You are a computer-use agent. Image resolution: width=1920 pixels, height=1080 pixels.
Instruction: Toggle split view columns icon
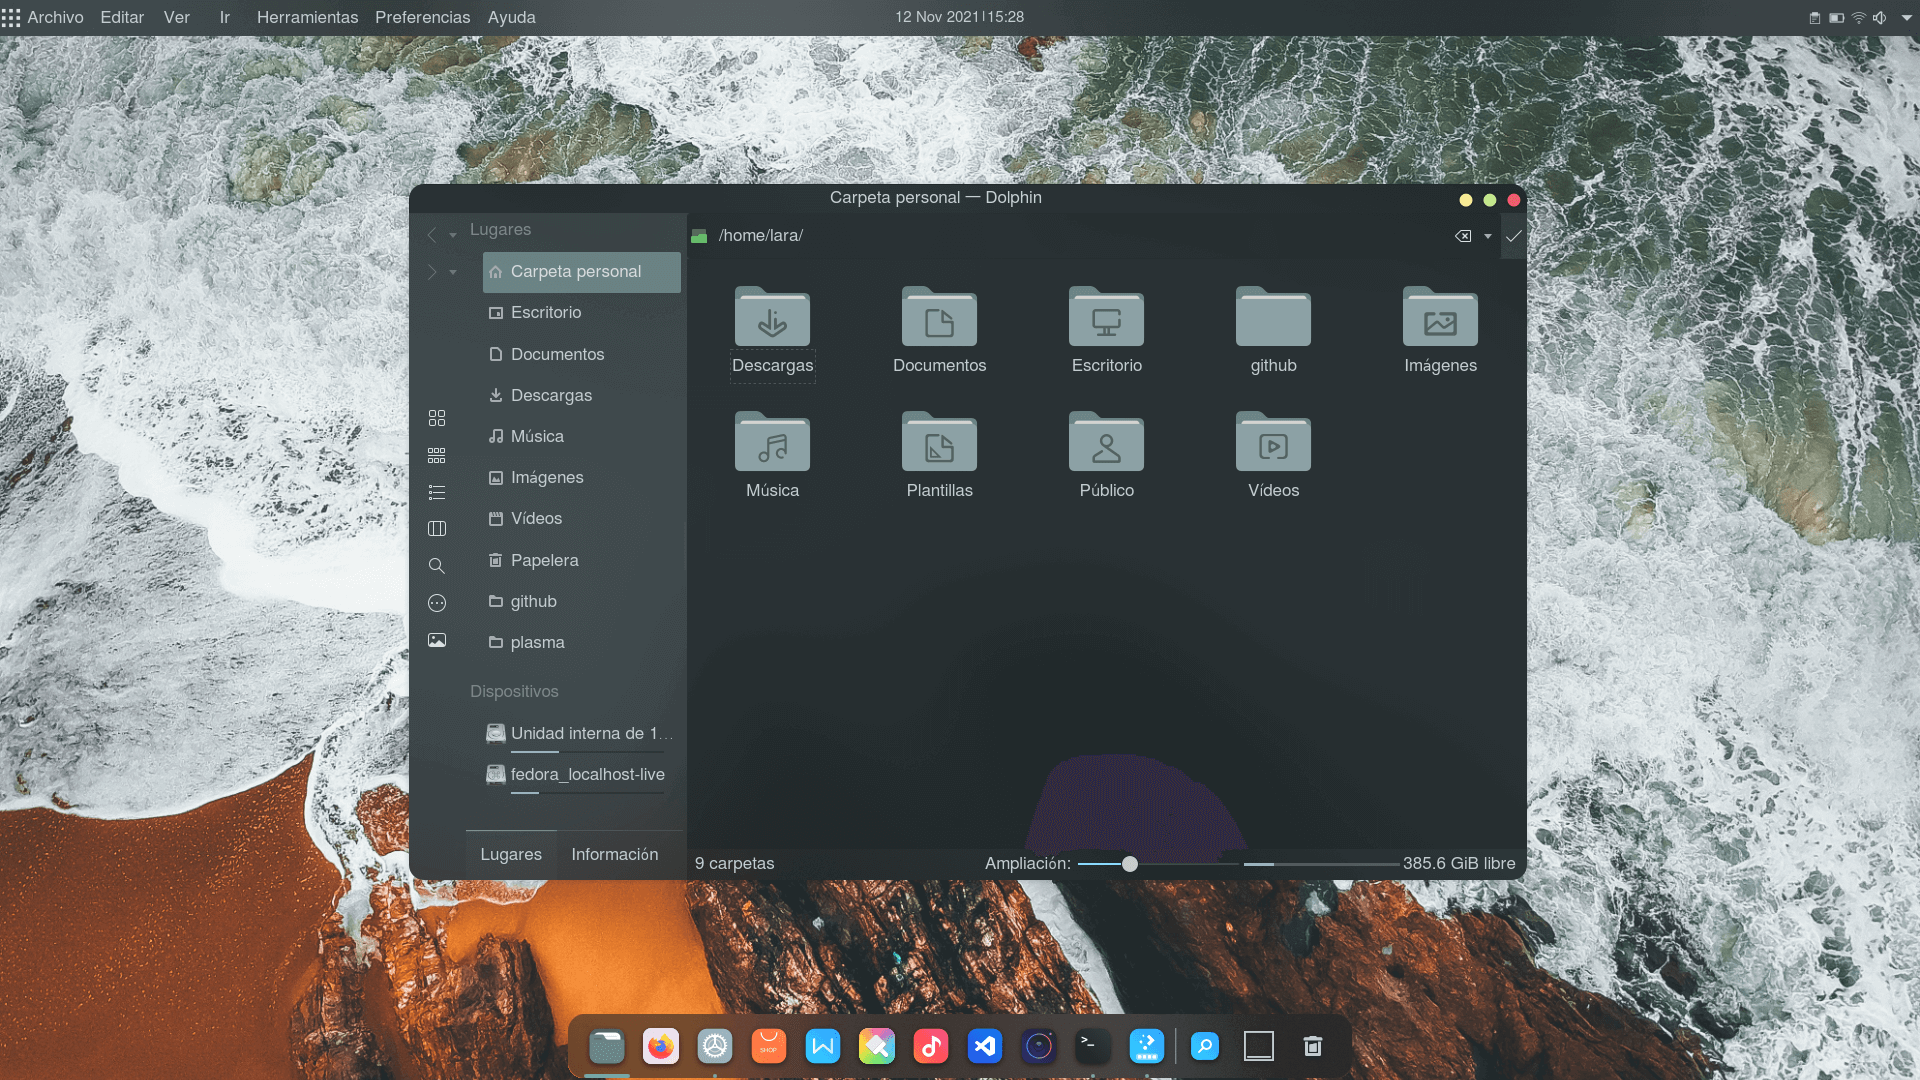pyautogui.click(x=437, y=529)
